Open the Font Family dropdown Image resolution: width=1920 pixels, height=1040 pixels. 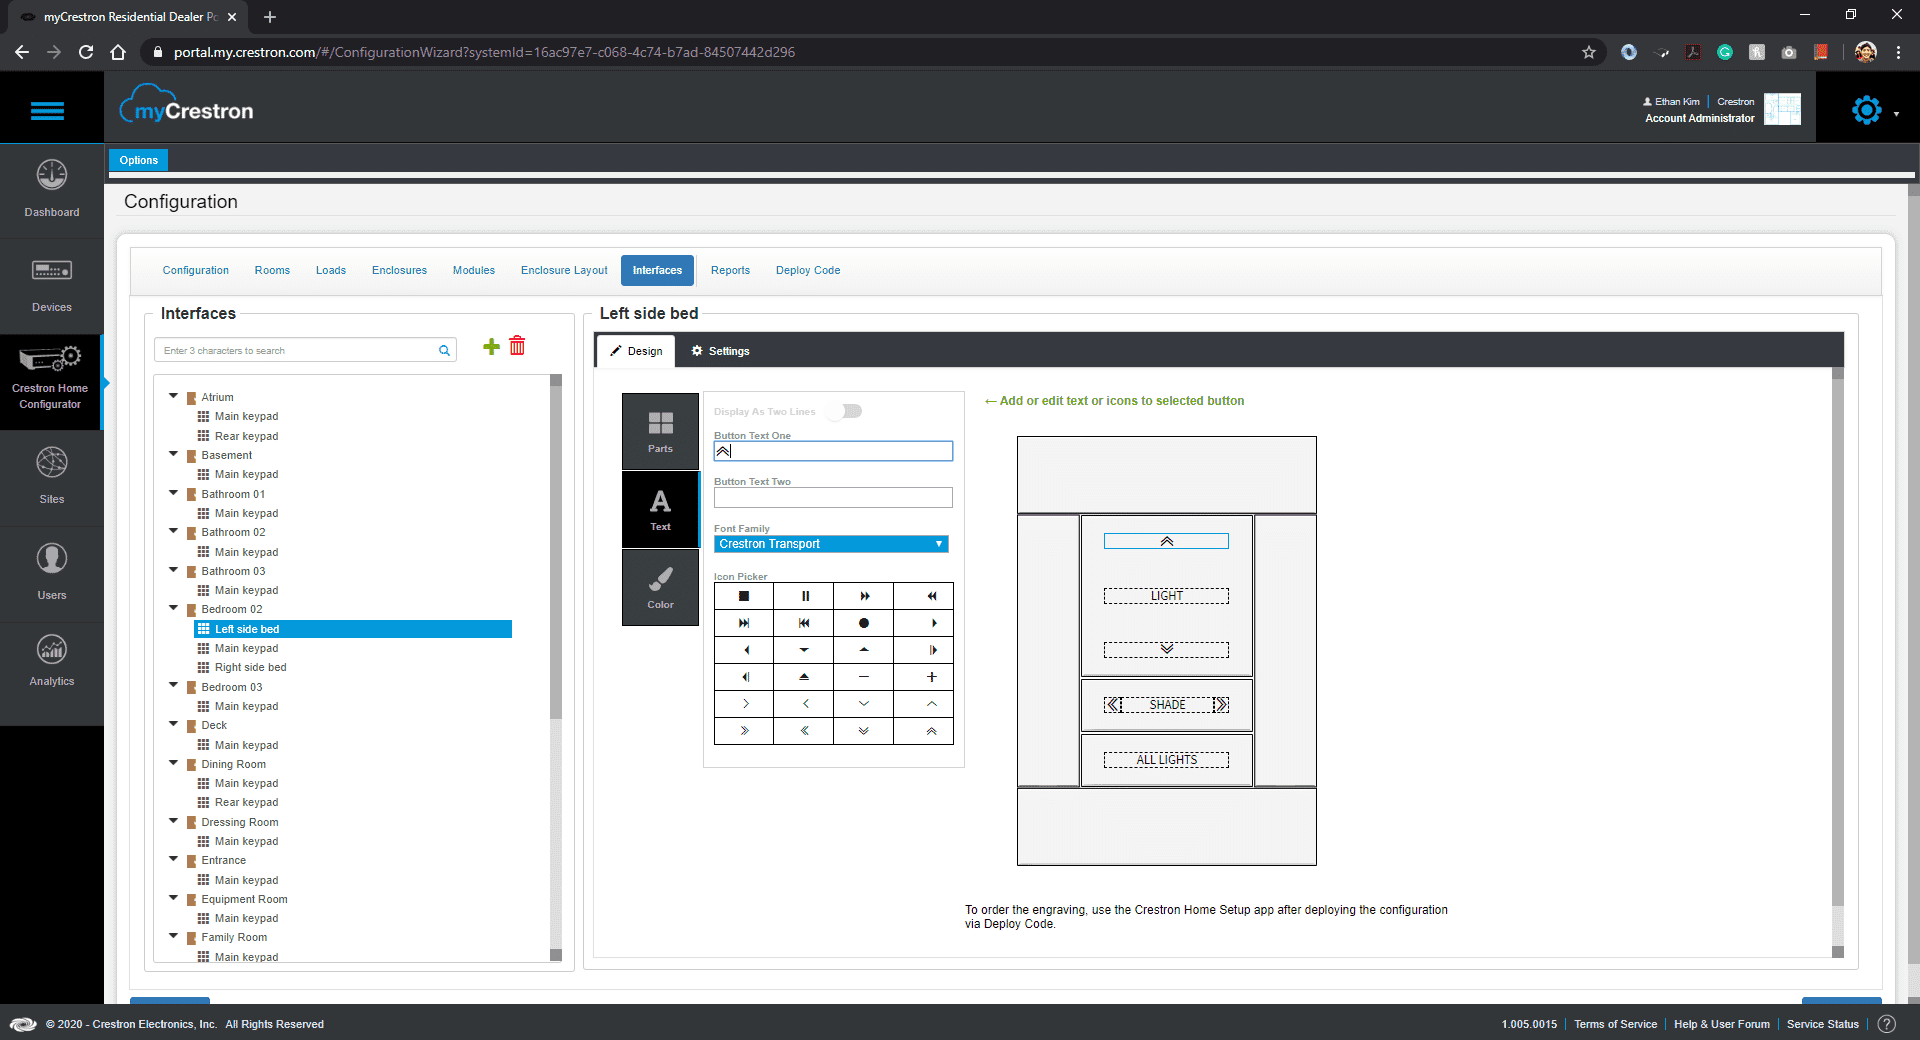(x=831, y=544)
